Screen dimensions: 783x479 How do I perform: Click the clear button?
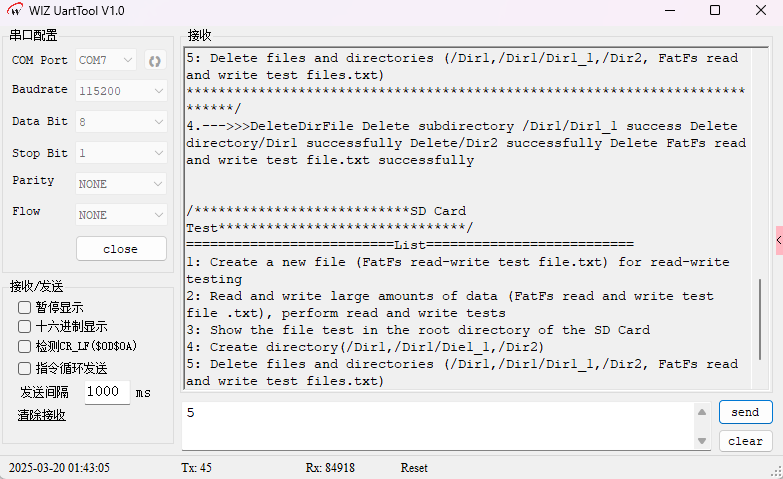pos(745,441)
